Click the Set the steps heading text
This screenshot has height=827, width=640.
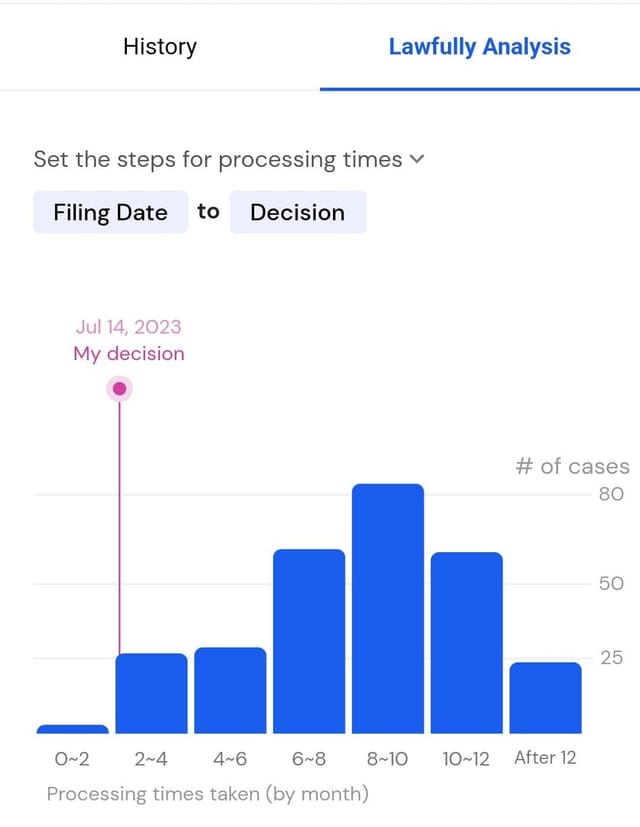(x=218, y=159)
